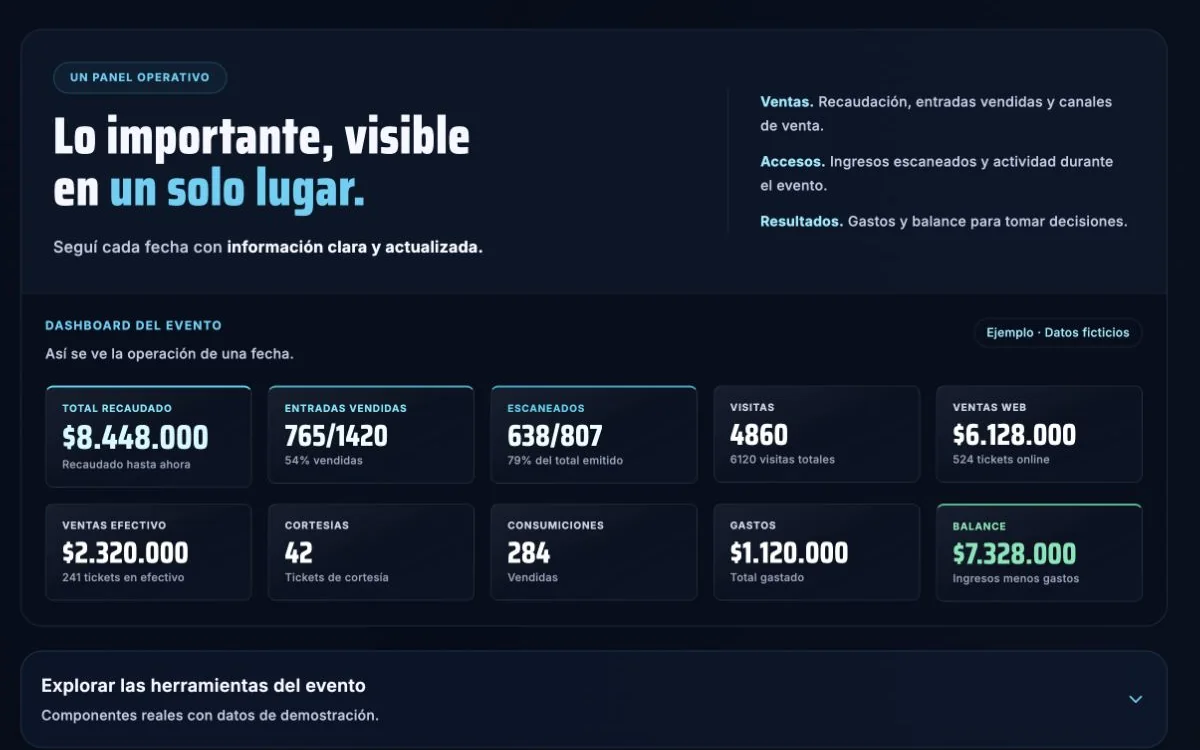Click the Balance $7.328.000 value
The width and height of the screenshot is (1200, 750).
point(1014,554)
